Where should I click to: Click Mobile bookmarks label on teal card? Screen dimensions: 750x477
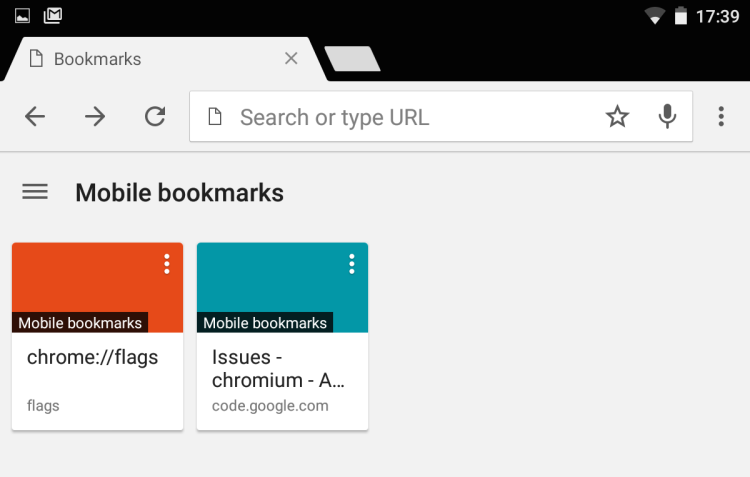pyautogui.click(x=265, y=323)
